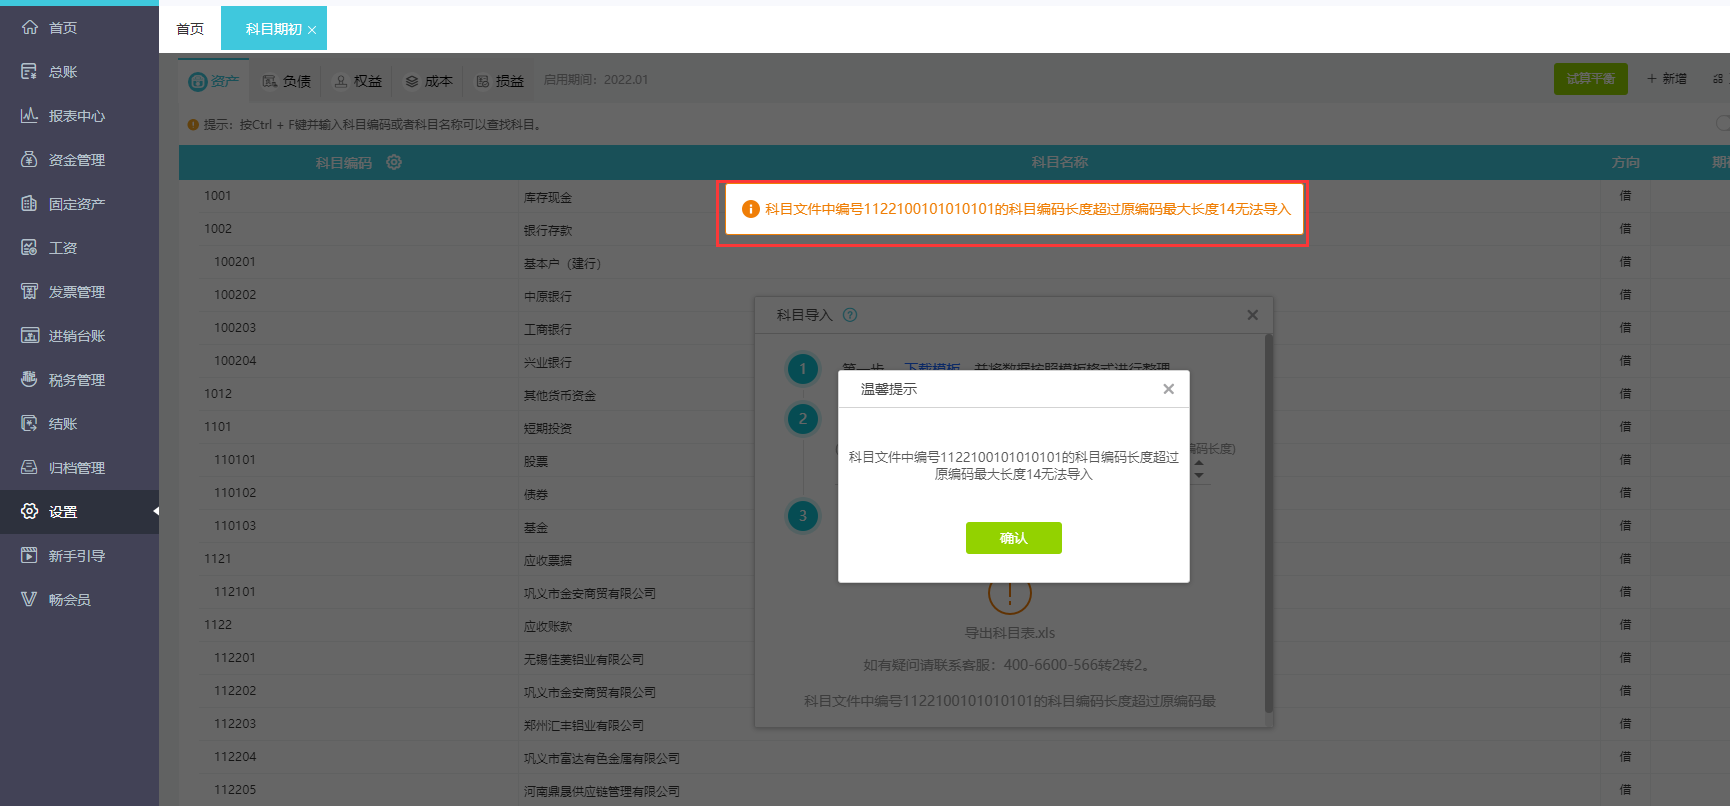Open the 新手引导 beginner guide
Image resolution: width=1730 pixels, height=806 pixels.
(77, 556)
